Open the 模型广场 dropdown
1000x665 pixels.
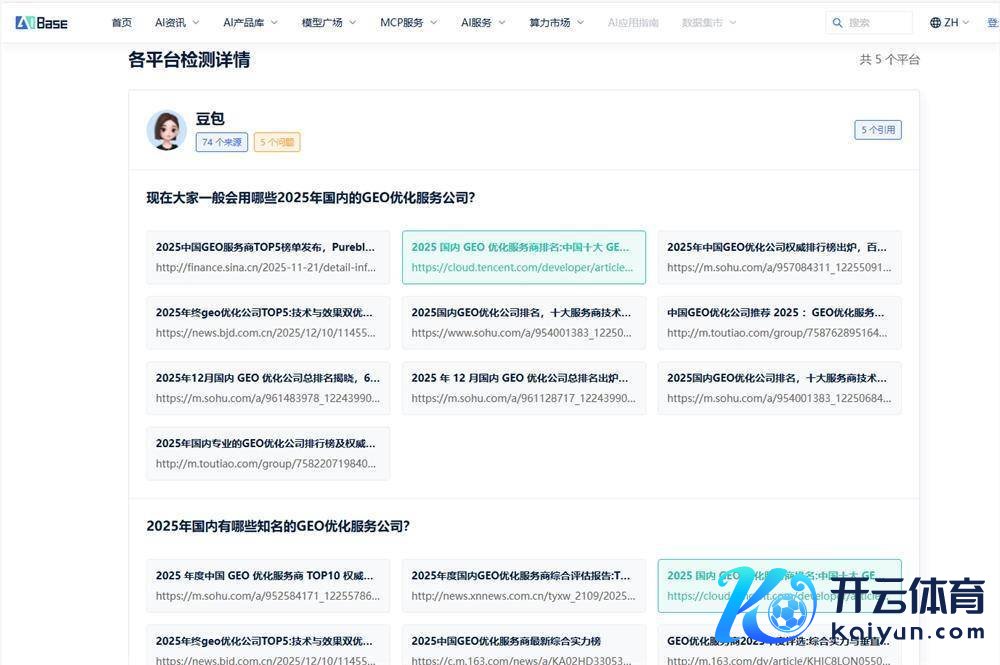click(x=328, y=22)
